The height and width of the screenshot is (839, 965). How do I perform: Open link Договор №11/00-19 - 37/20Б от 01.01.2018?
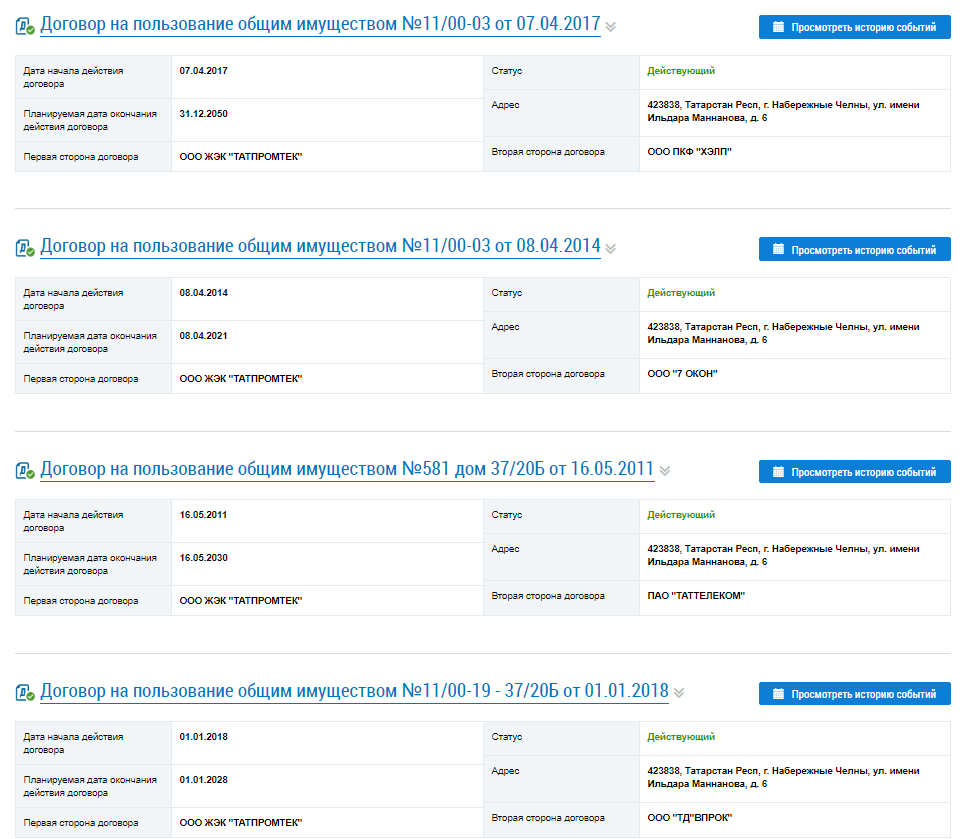[354, 691]
